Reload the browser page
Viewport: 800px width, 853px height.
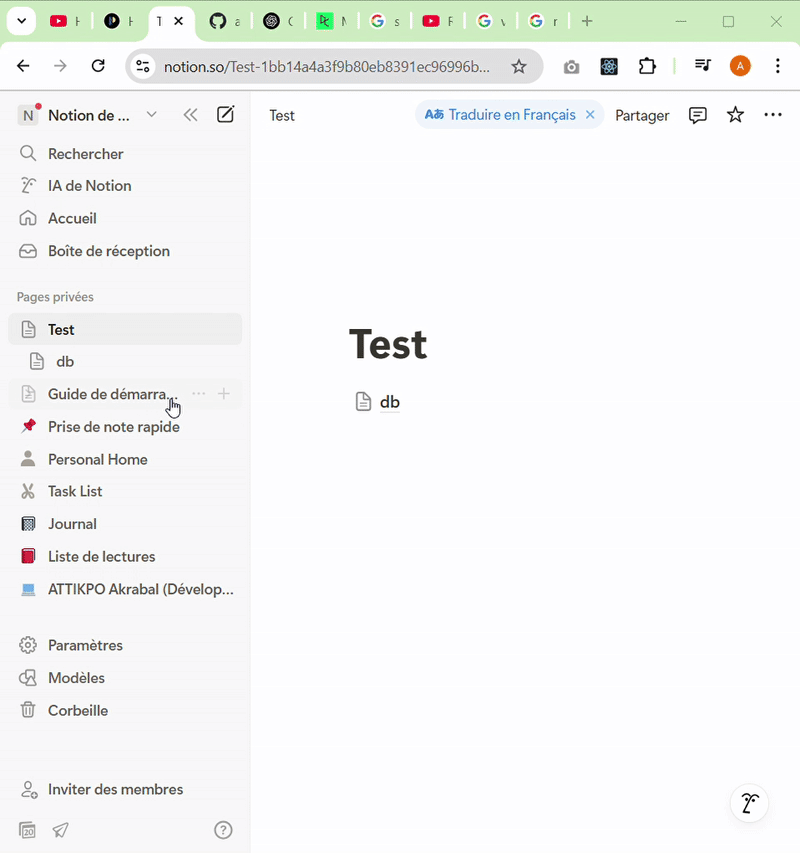(x=98, y=66)
